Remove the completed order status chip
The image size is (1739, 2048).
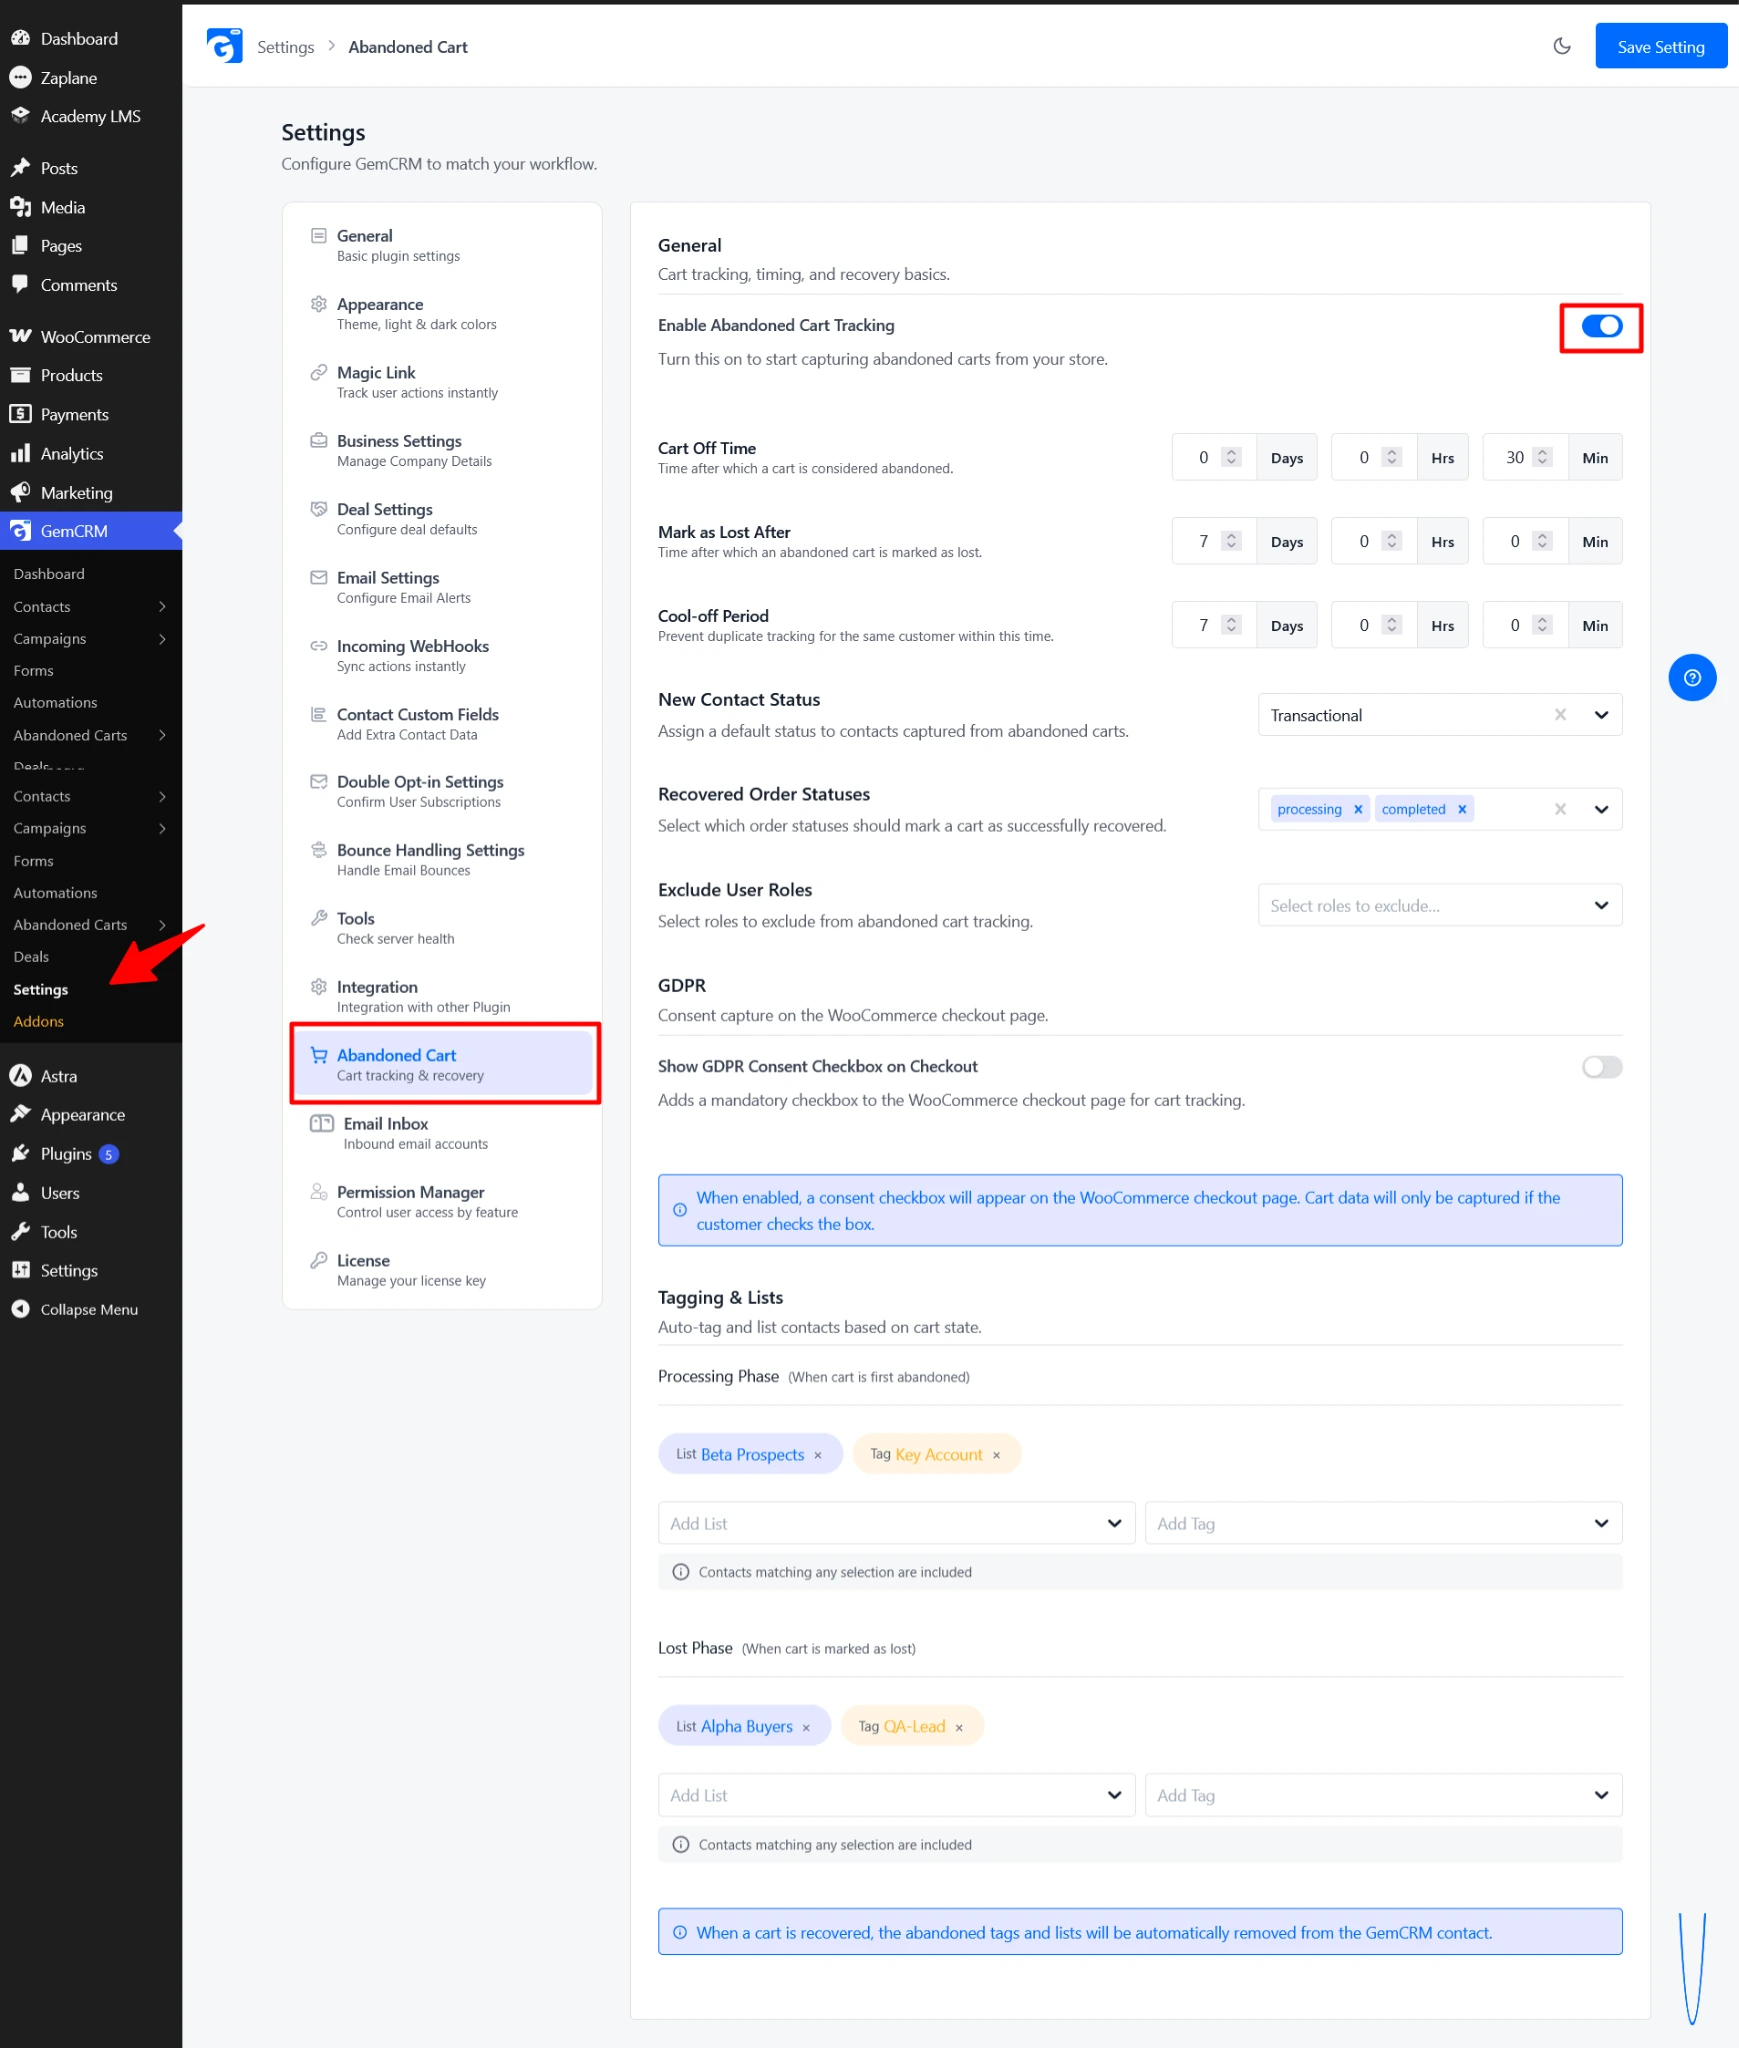click(1462, 809)
